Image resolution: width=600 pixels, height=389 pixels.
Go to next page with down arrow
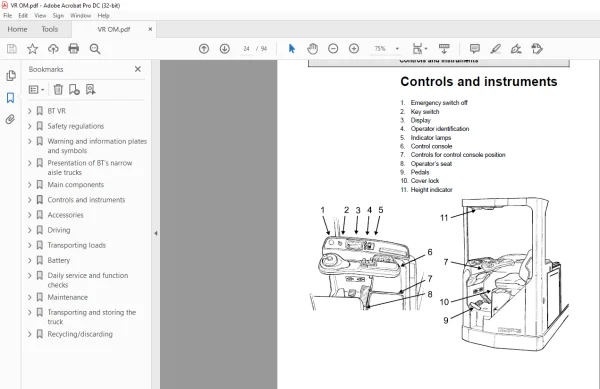tap(225, 49)
